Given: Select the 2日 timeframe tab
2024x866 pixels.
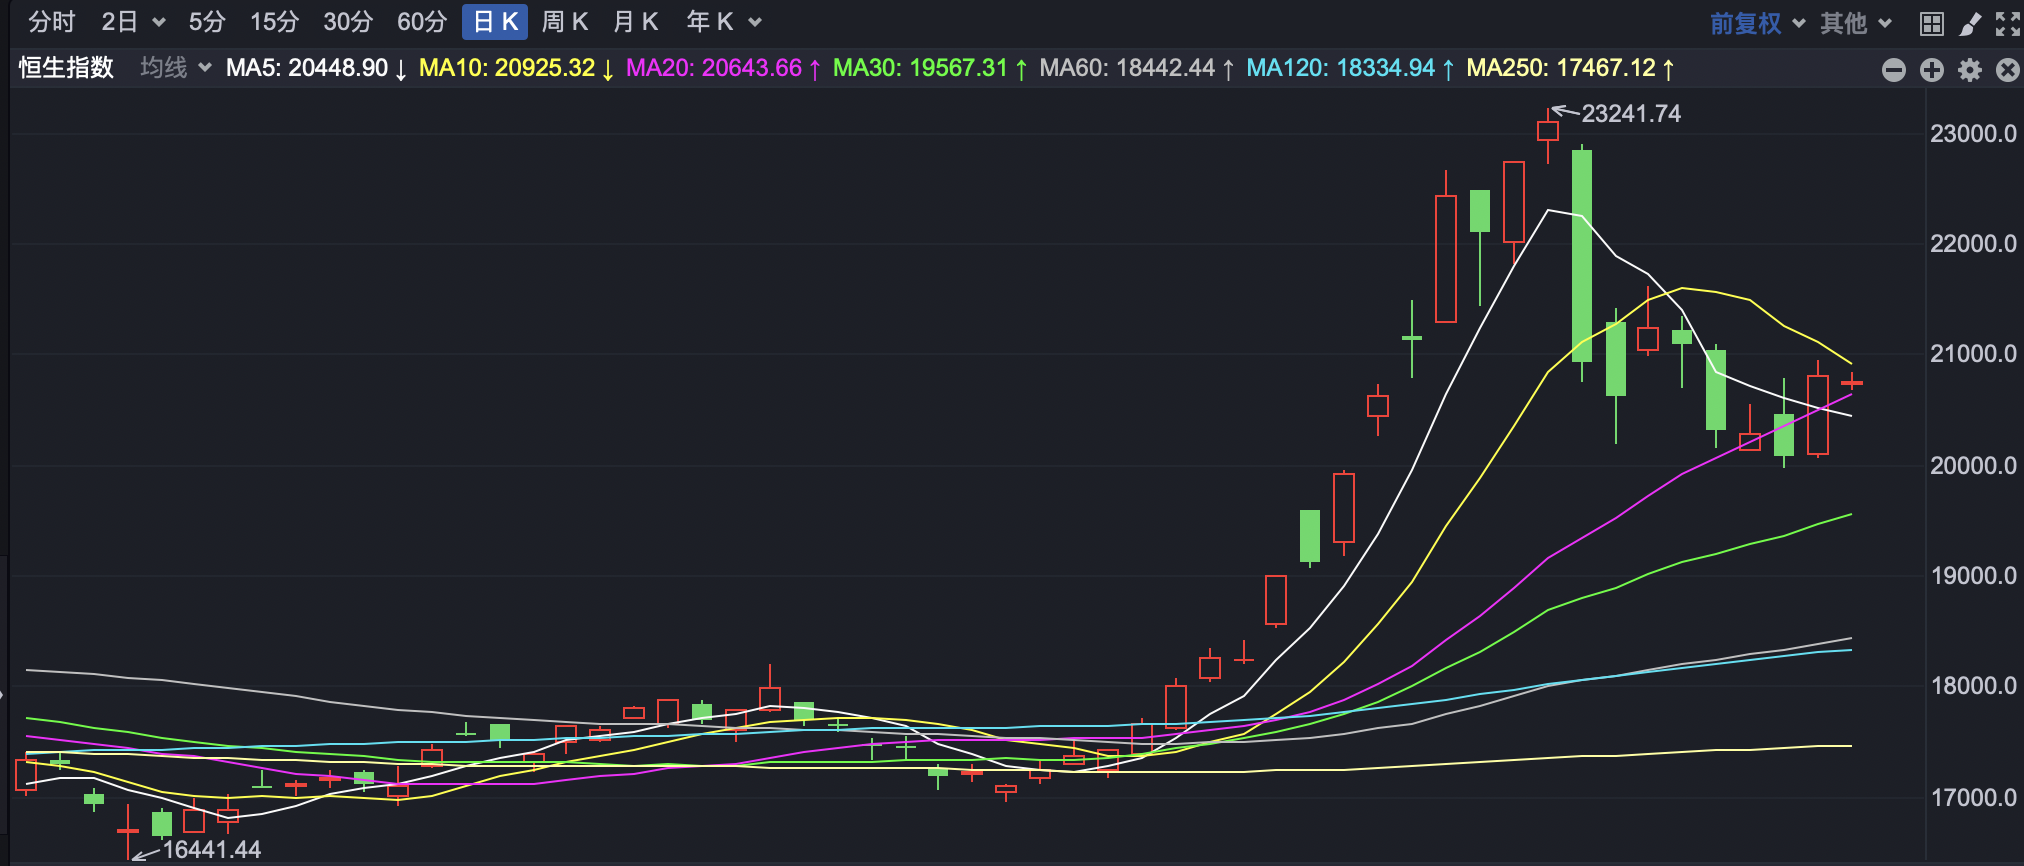Looking at the screenshot, I should tap(119, 22).
